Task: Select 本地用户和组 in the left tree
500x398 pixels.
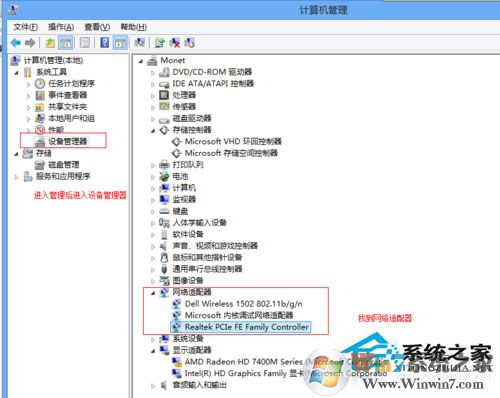Action: [x=72, y=118]
